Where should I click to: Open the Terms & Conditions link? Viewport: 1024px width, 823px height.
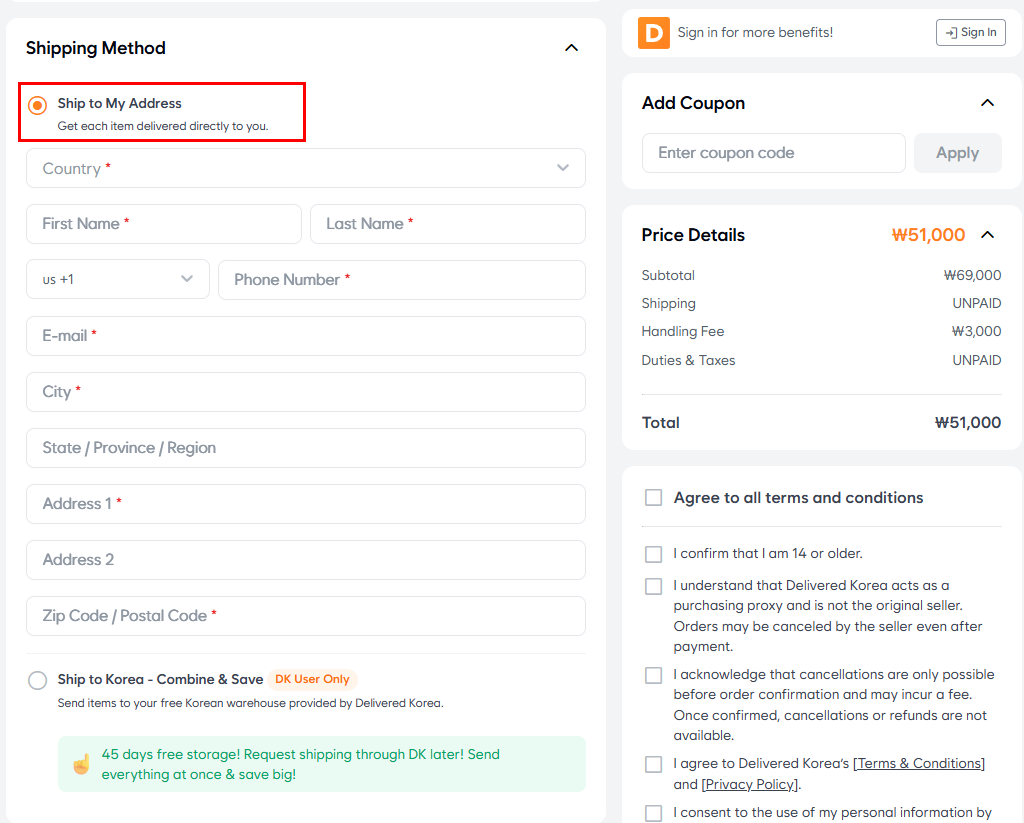tap(919, 764)
